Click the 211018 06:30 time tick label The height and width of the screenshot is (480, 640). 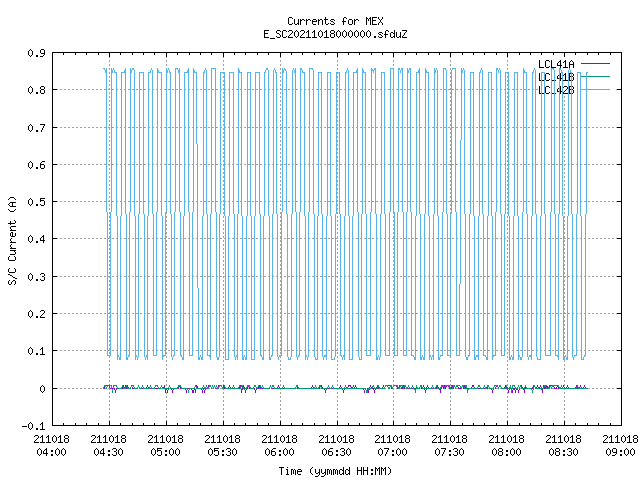point(336,446)
